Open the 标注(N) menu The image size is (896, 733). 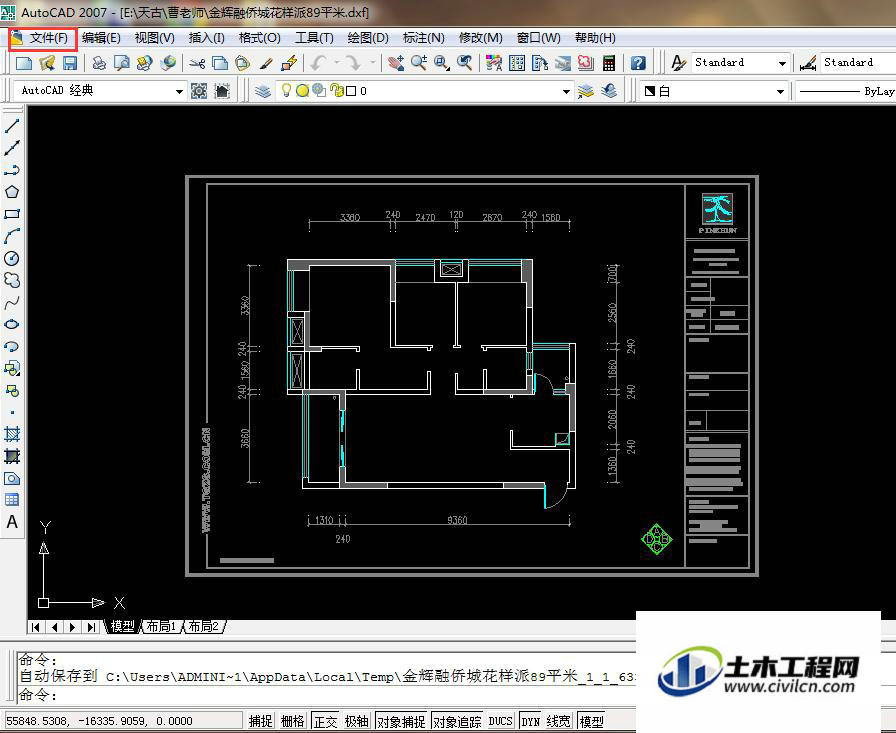point(423,38)
